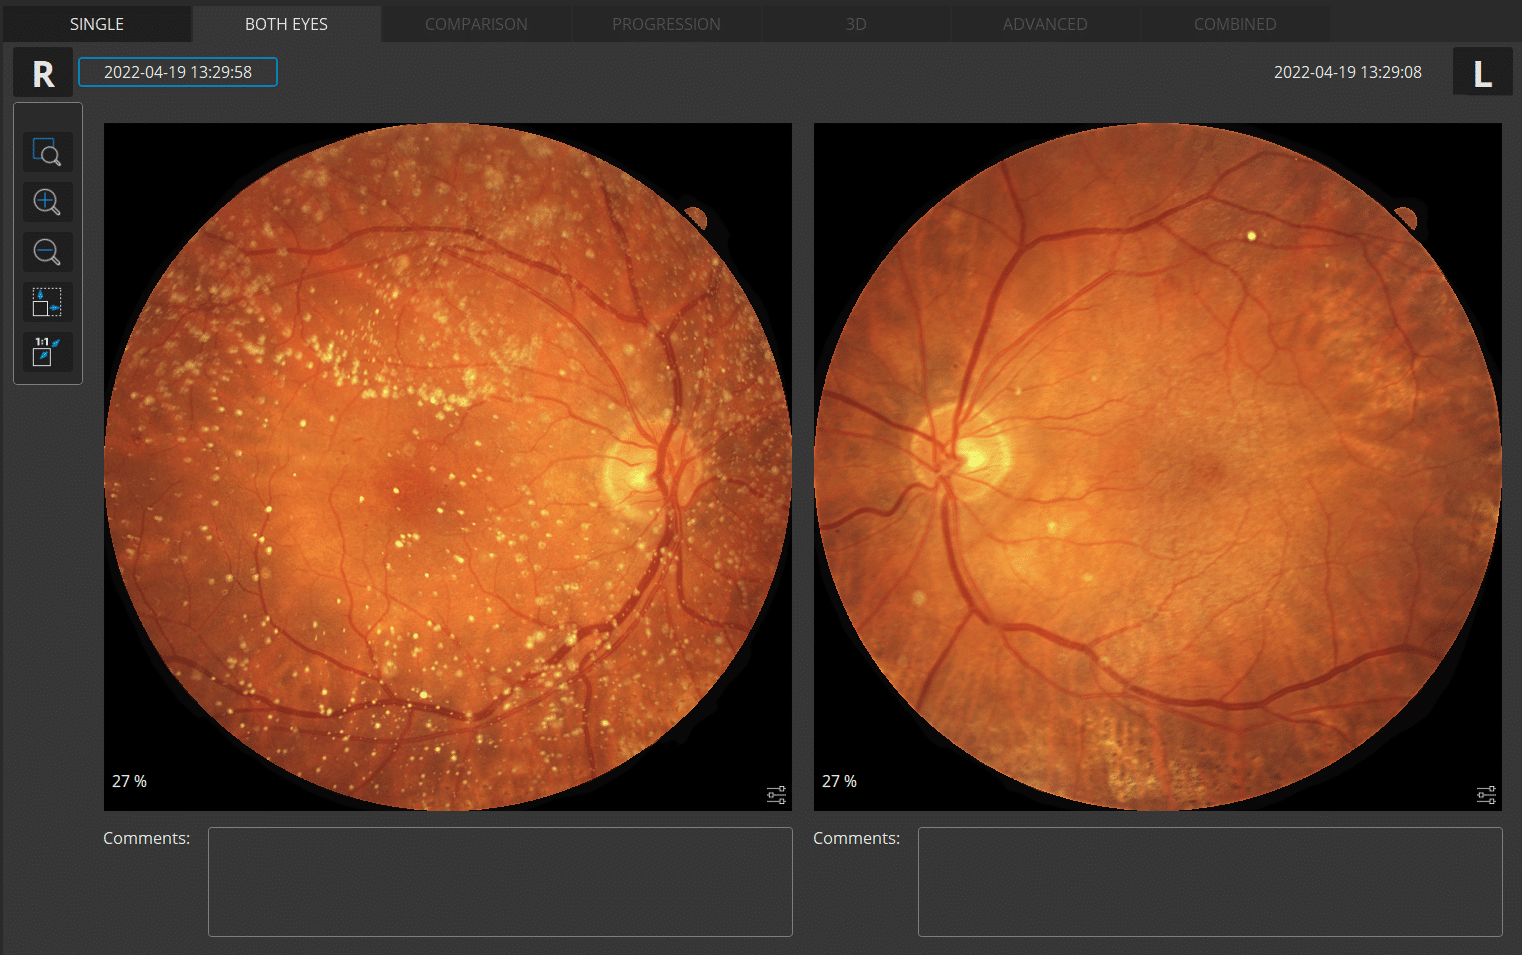
Task: Click the R right eye badge
Action: (x=43, y=73)
